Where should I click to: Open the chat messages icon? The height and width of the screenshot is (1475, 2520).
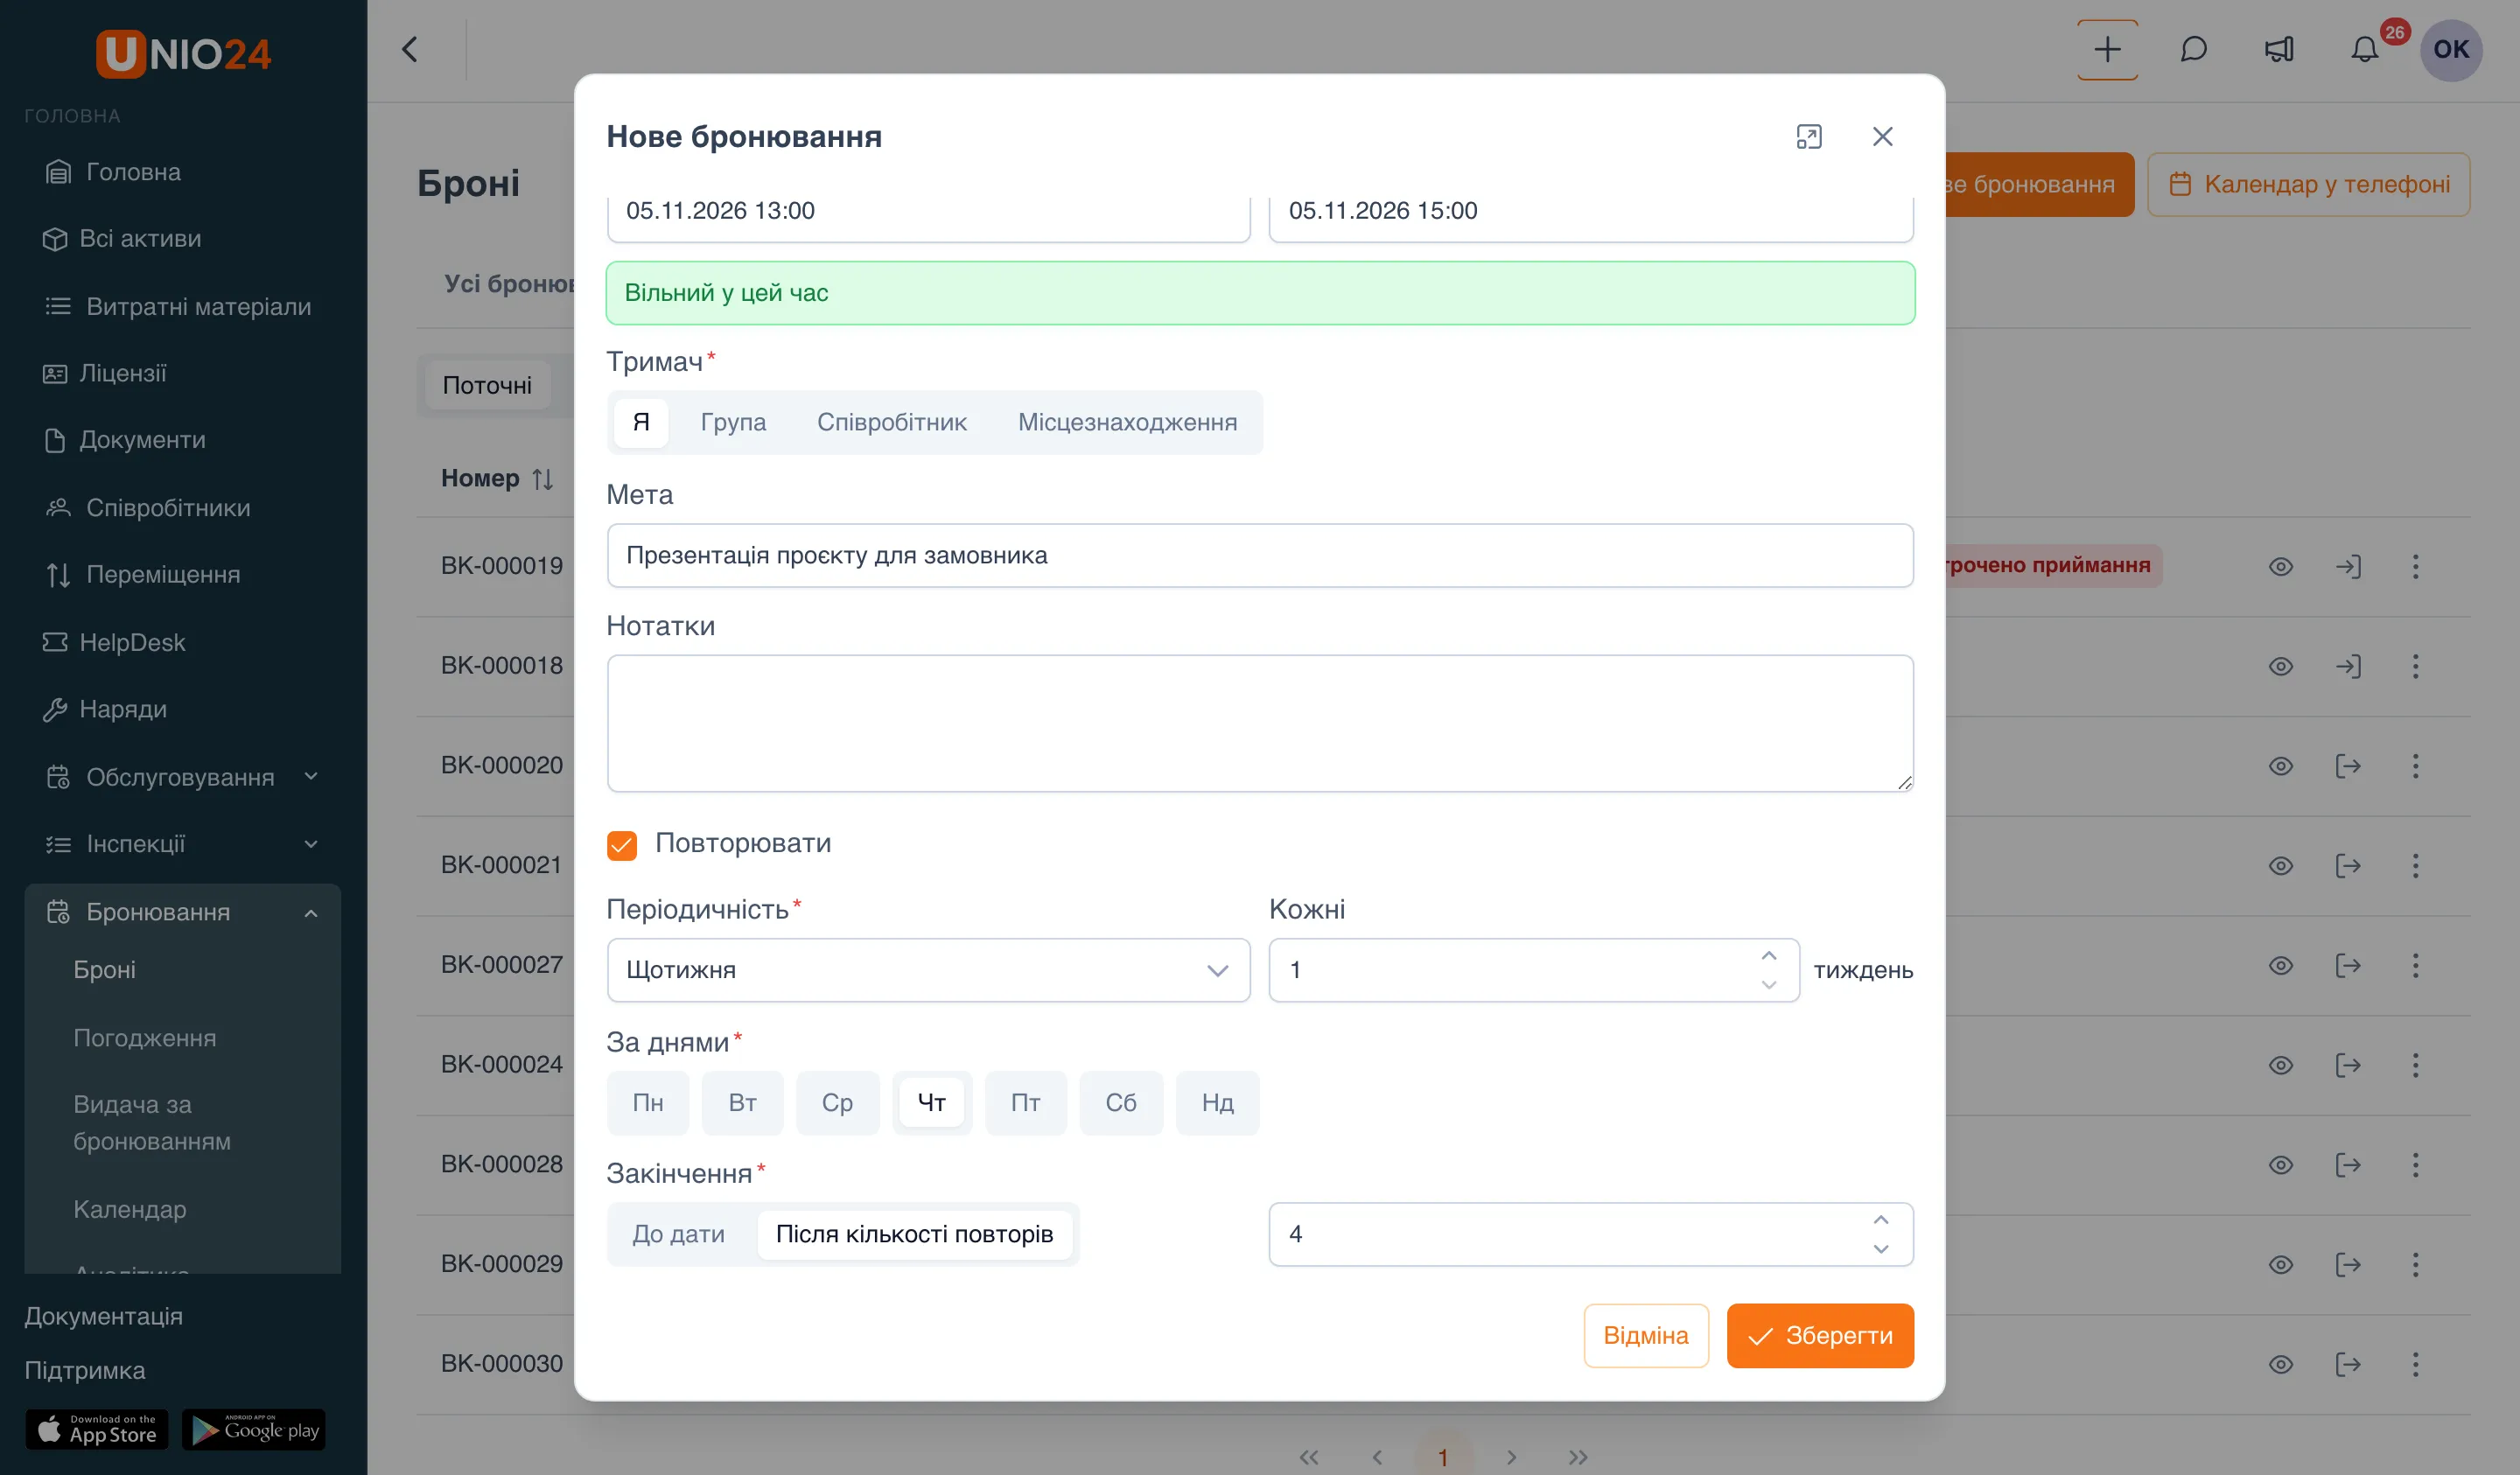2193,49
